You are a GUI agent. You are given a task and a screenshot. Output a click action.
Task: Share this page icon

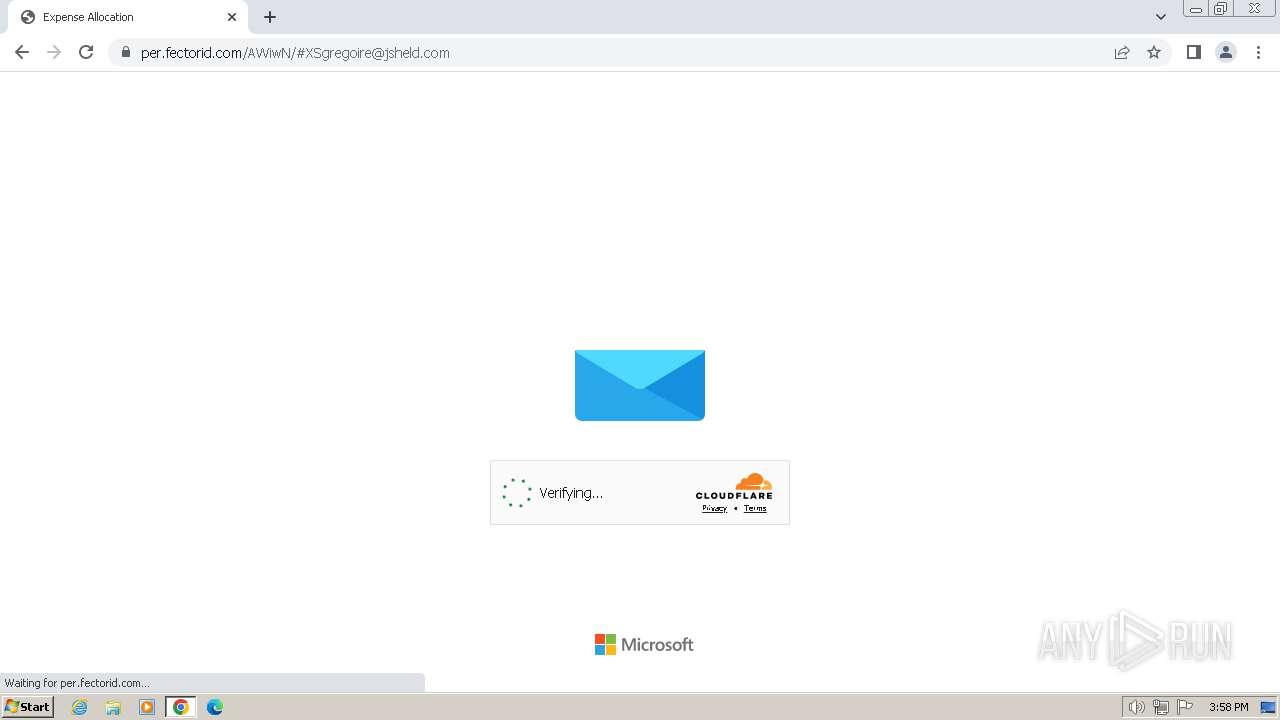(x=1122, y=52)
